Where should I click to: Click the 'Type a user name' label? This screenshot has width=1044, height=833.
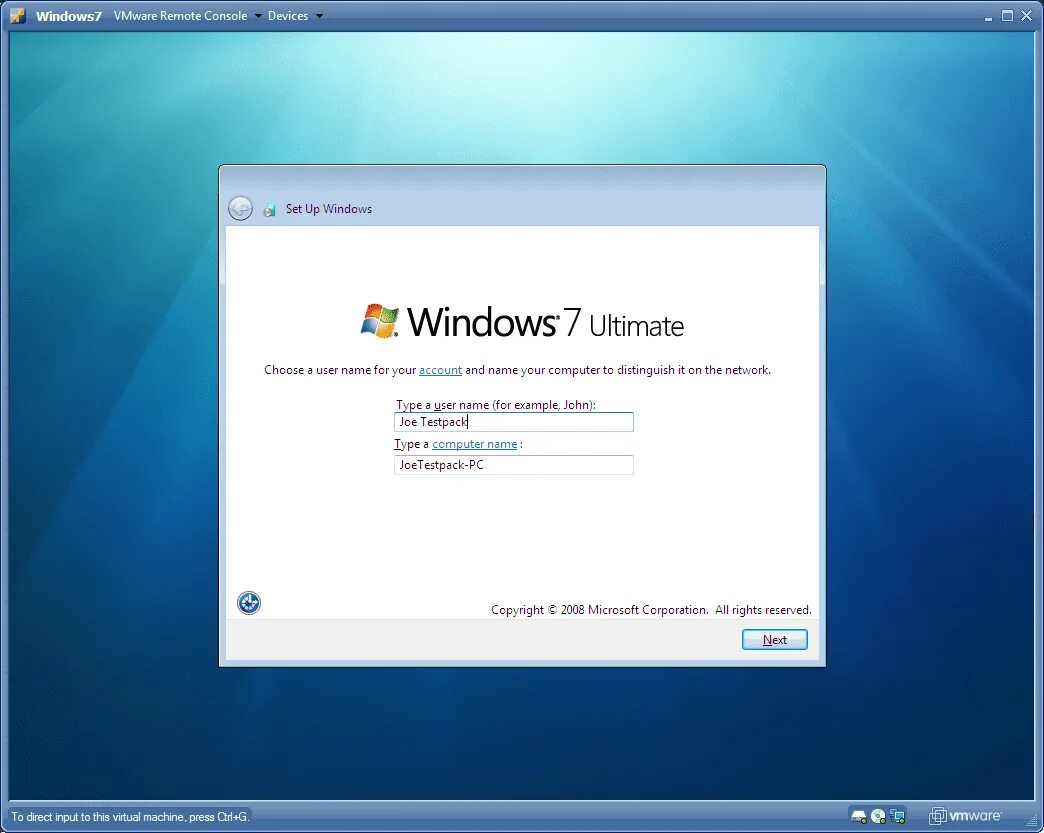click(495, 404)
